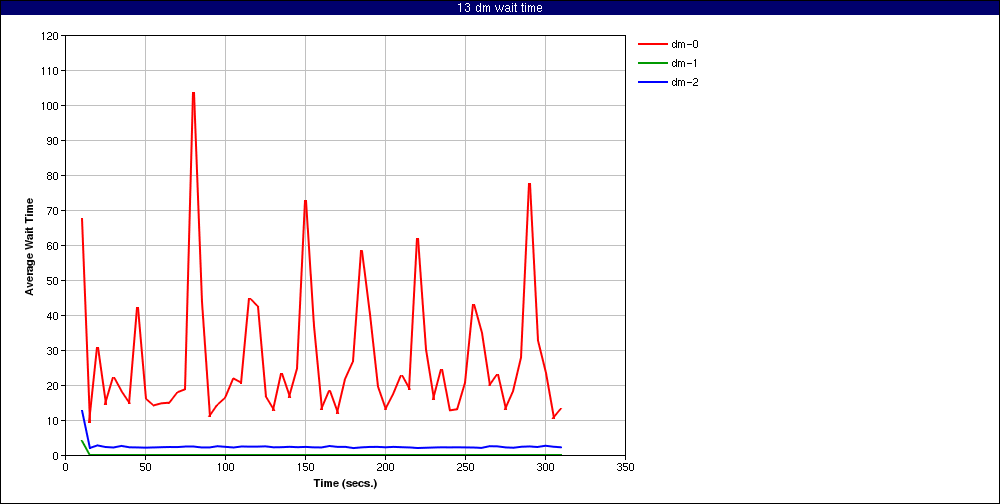The width and height of the screenshot is (1000, 504).
Task: Click the y-axis tick label 50
Action: [52, 281]
